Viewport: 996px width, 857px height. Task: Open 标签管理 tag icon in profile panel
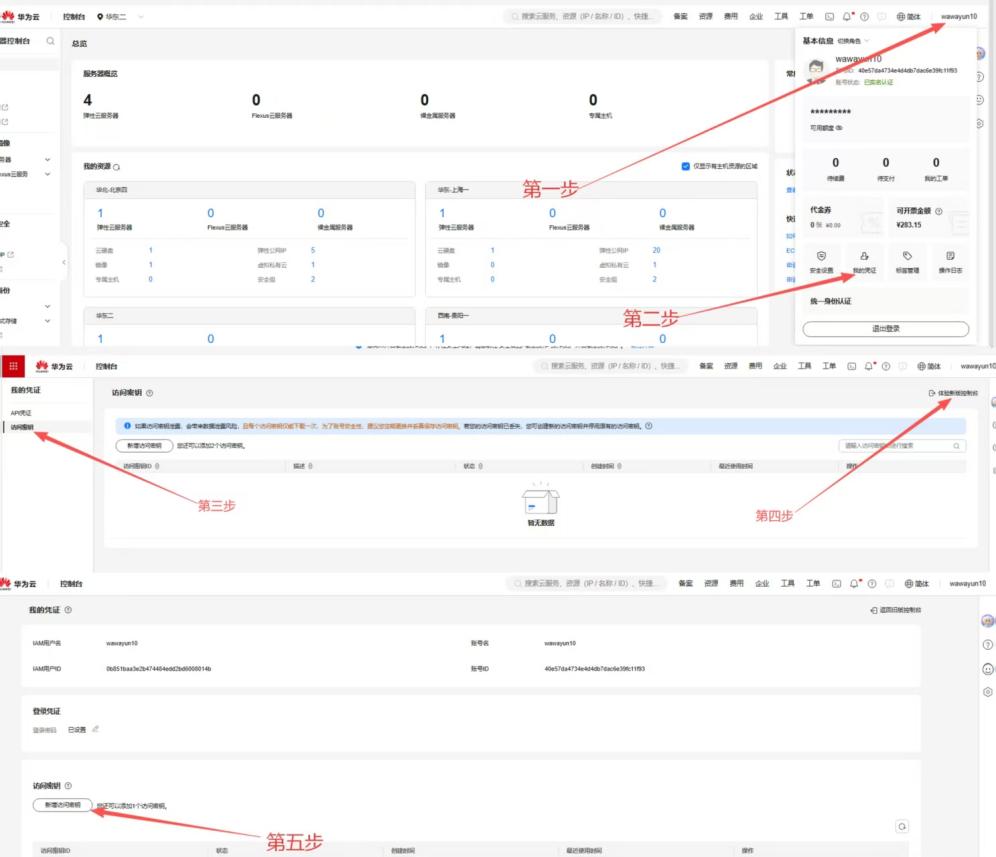pyautogui.click(x=907, y=256)
